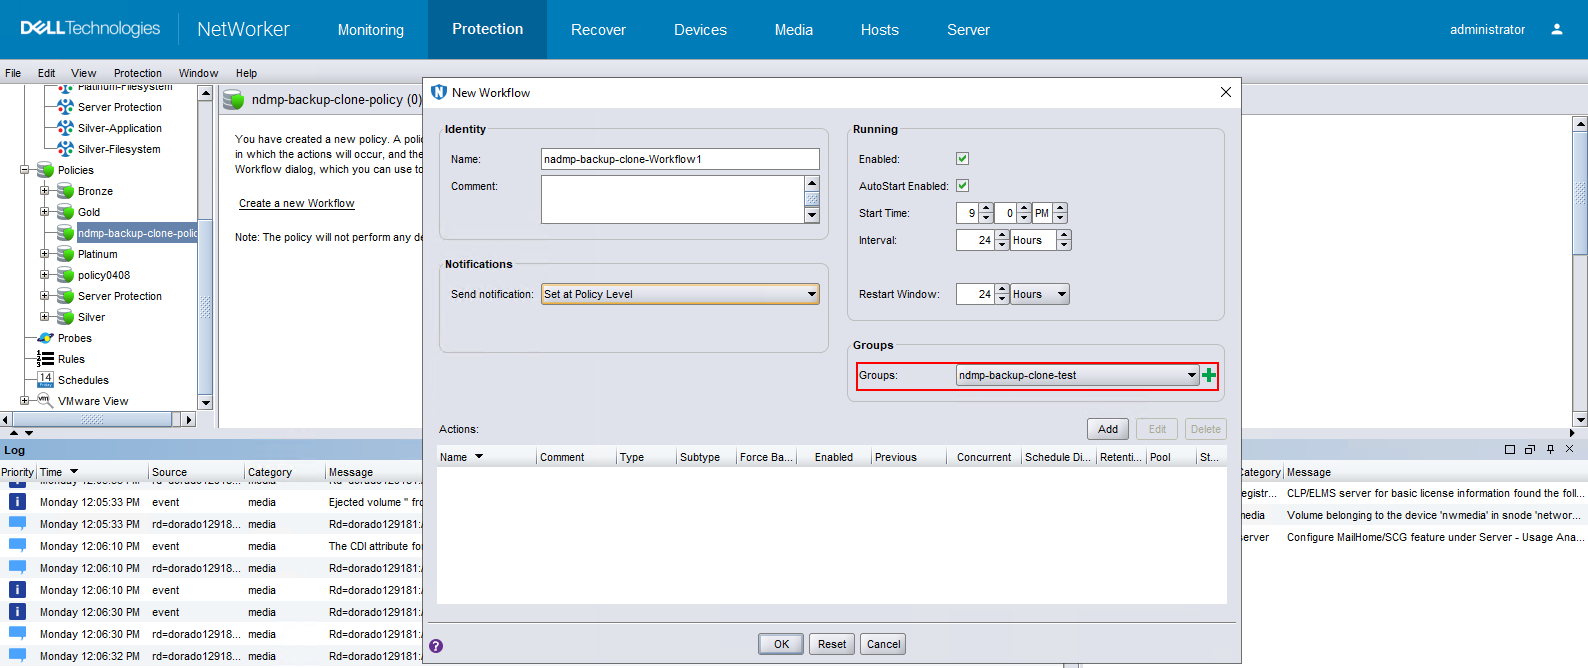Open the Groups dropdown list
Screen dimensions: 1588x668
1078,375
